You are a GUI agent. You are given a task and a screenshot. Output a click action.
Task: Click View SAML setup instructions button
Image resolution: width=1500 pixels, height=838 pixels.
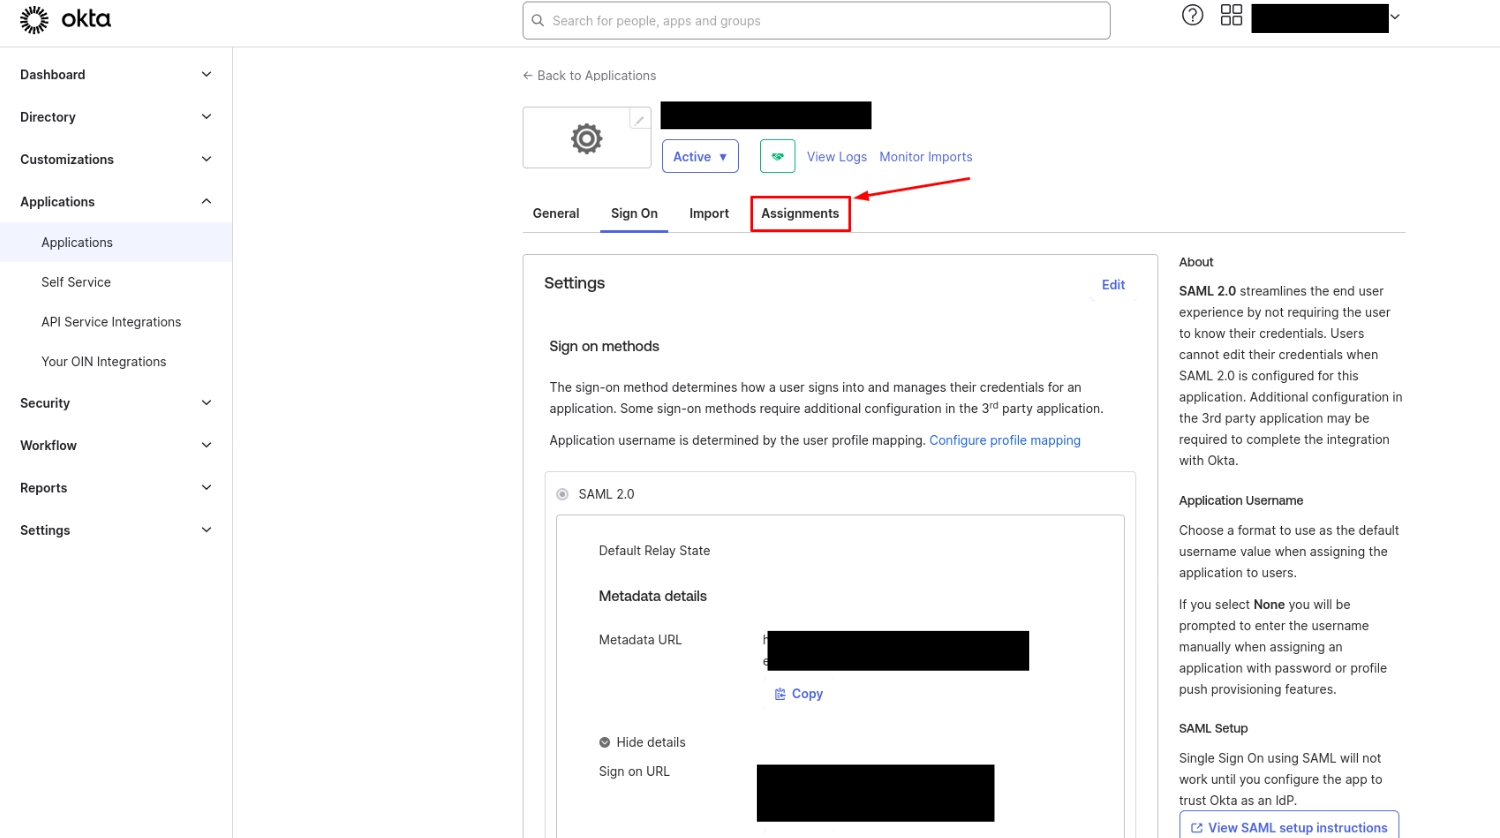click(x=1288, y=827)
